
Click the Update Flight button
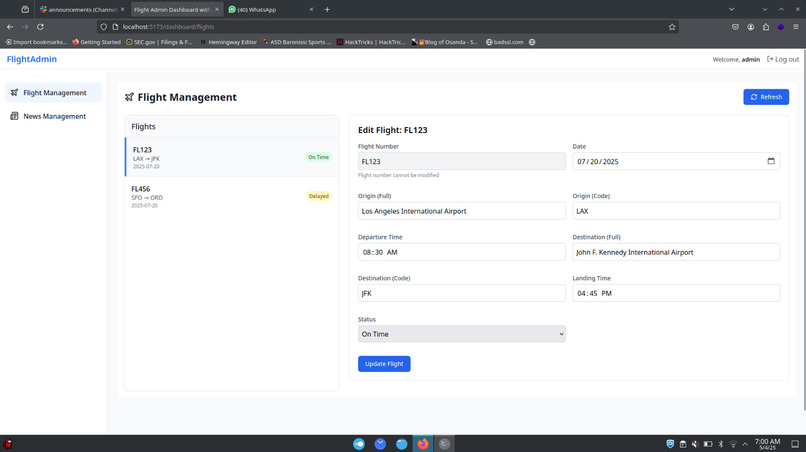[384, 364]
